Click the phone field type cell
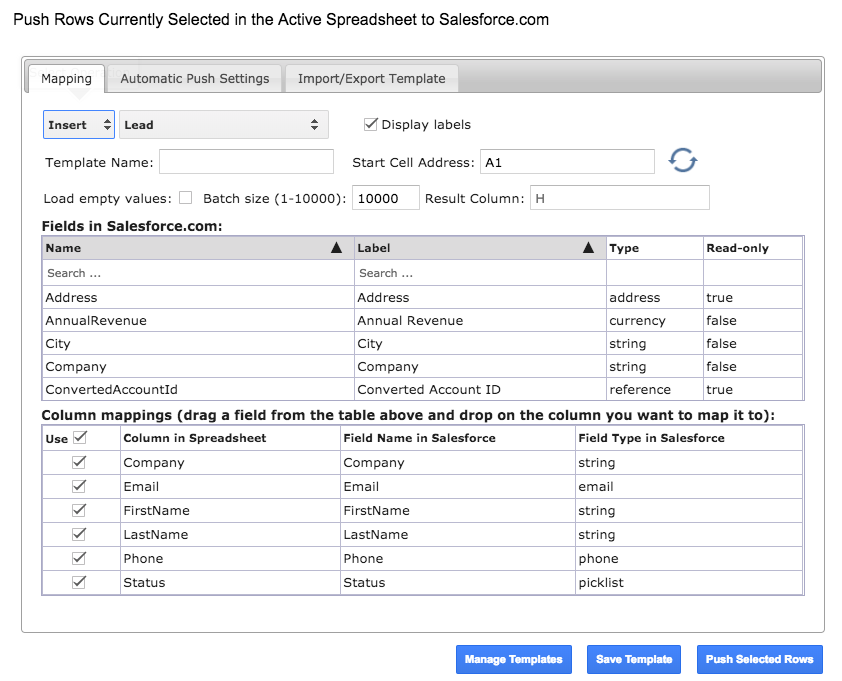842x681 pixels. click(689, 559)
